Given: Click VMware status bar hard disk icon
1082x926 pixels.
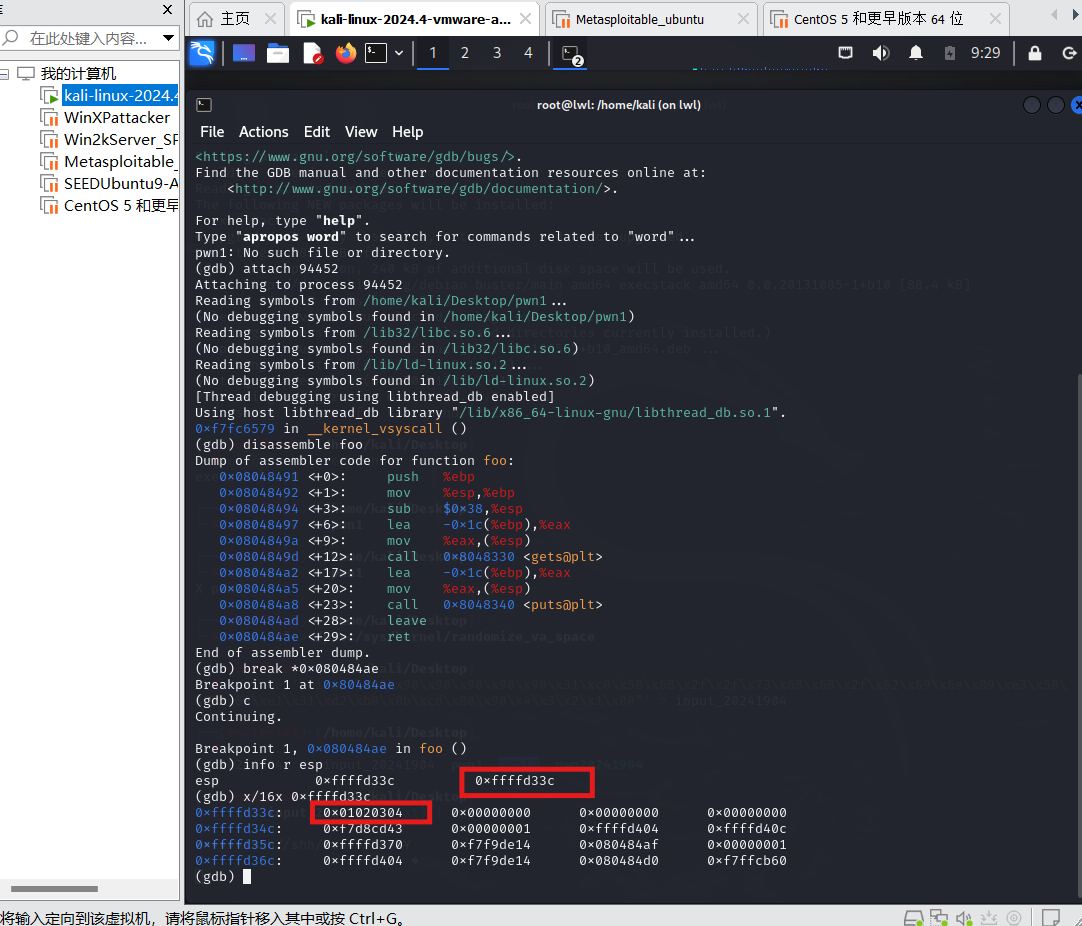Looking at the screenshot, I should pos(914,918).
